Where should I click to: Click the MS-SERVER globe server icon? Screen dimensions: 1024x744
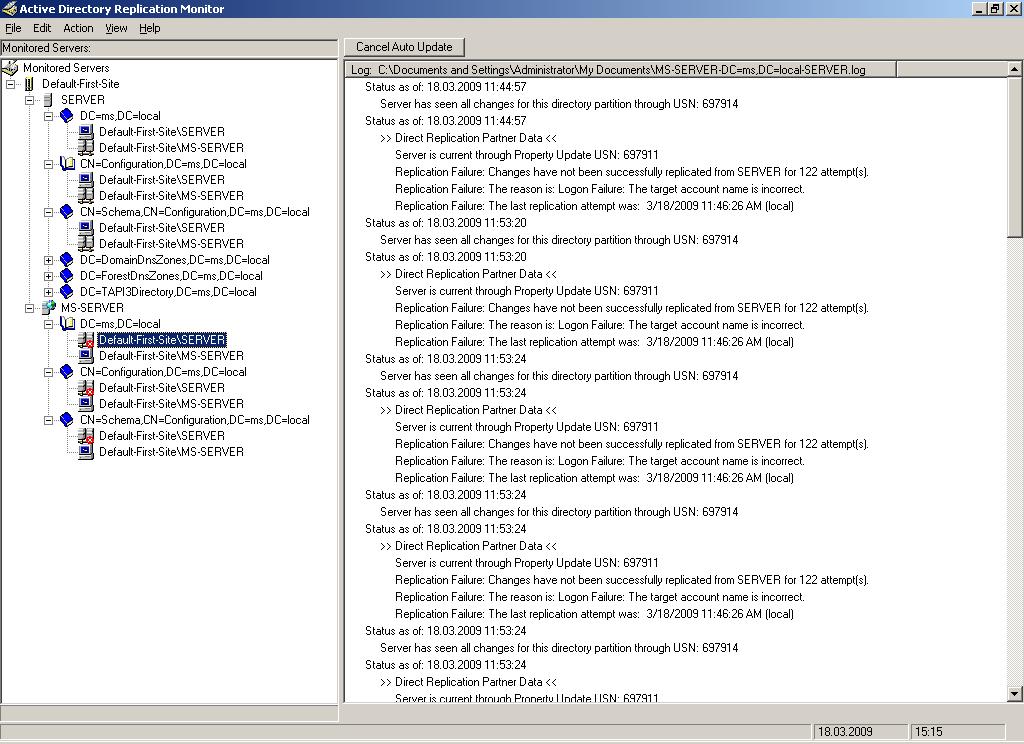(x=48, y=308)
